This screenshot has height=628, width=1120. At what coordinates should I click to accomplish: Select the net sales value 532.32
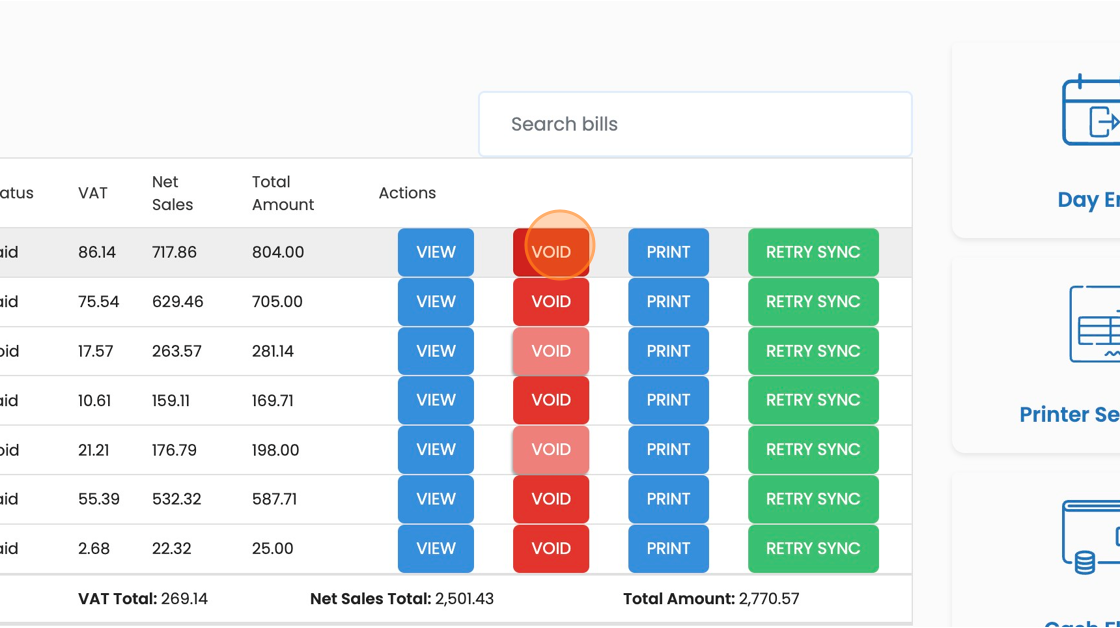[x=176, y=499]
